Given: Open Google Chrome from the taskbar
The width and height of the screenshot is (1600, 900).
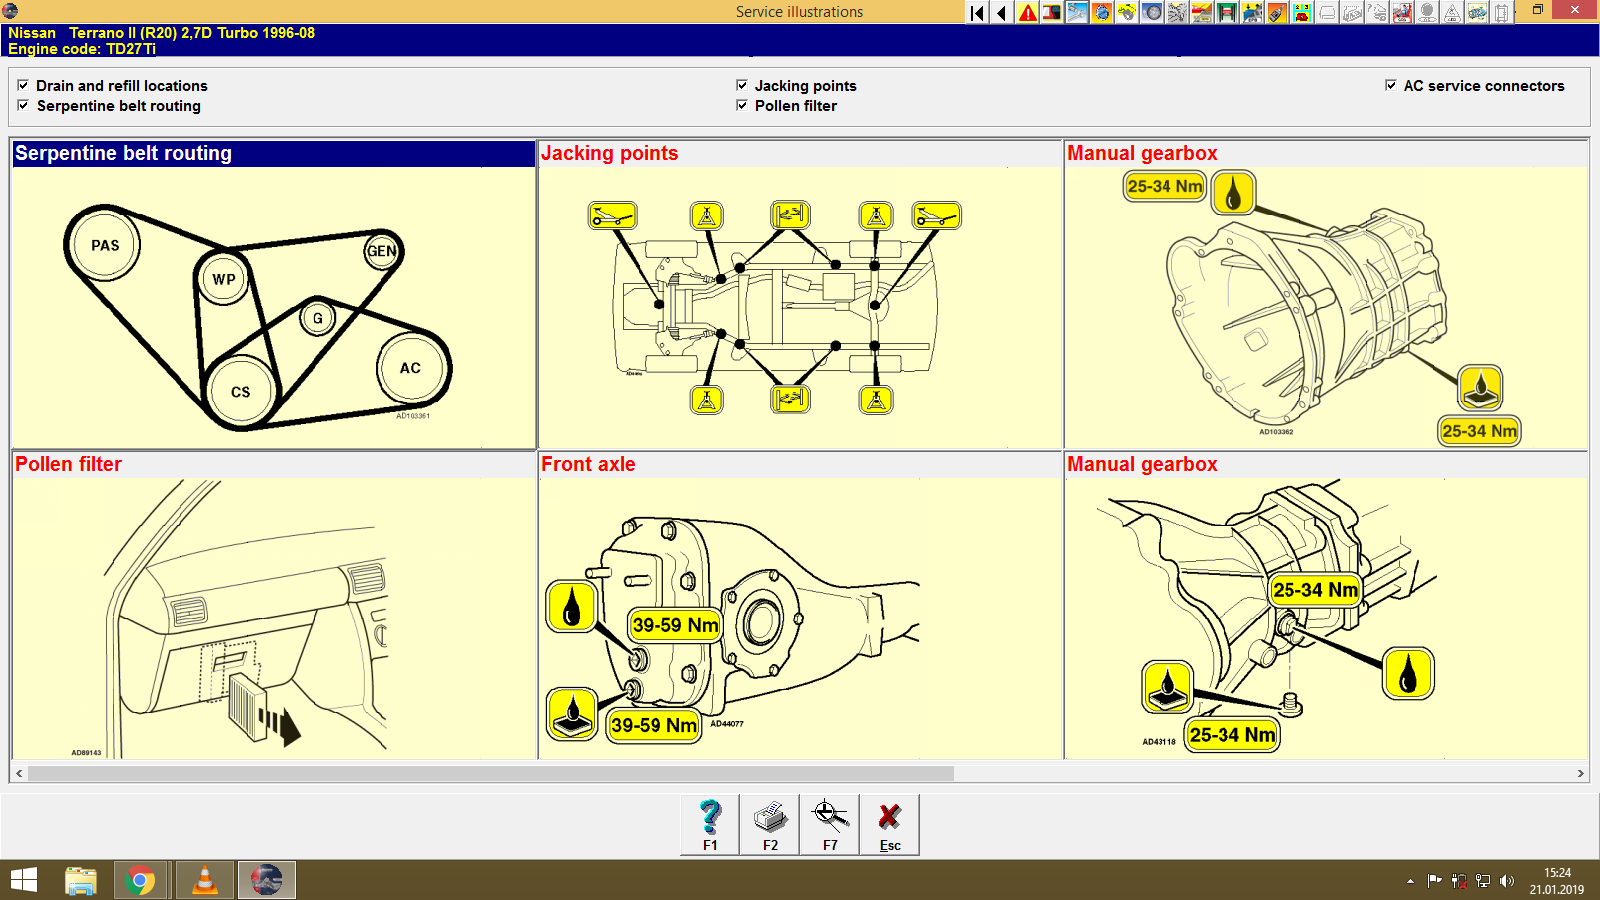Looking at the screenshot, I should 141,880.
